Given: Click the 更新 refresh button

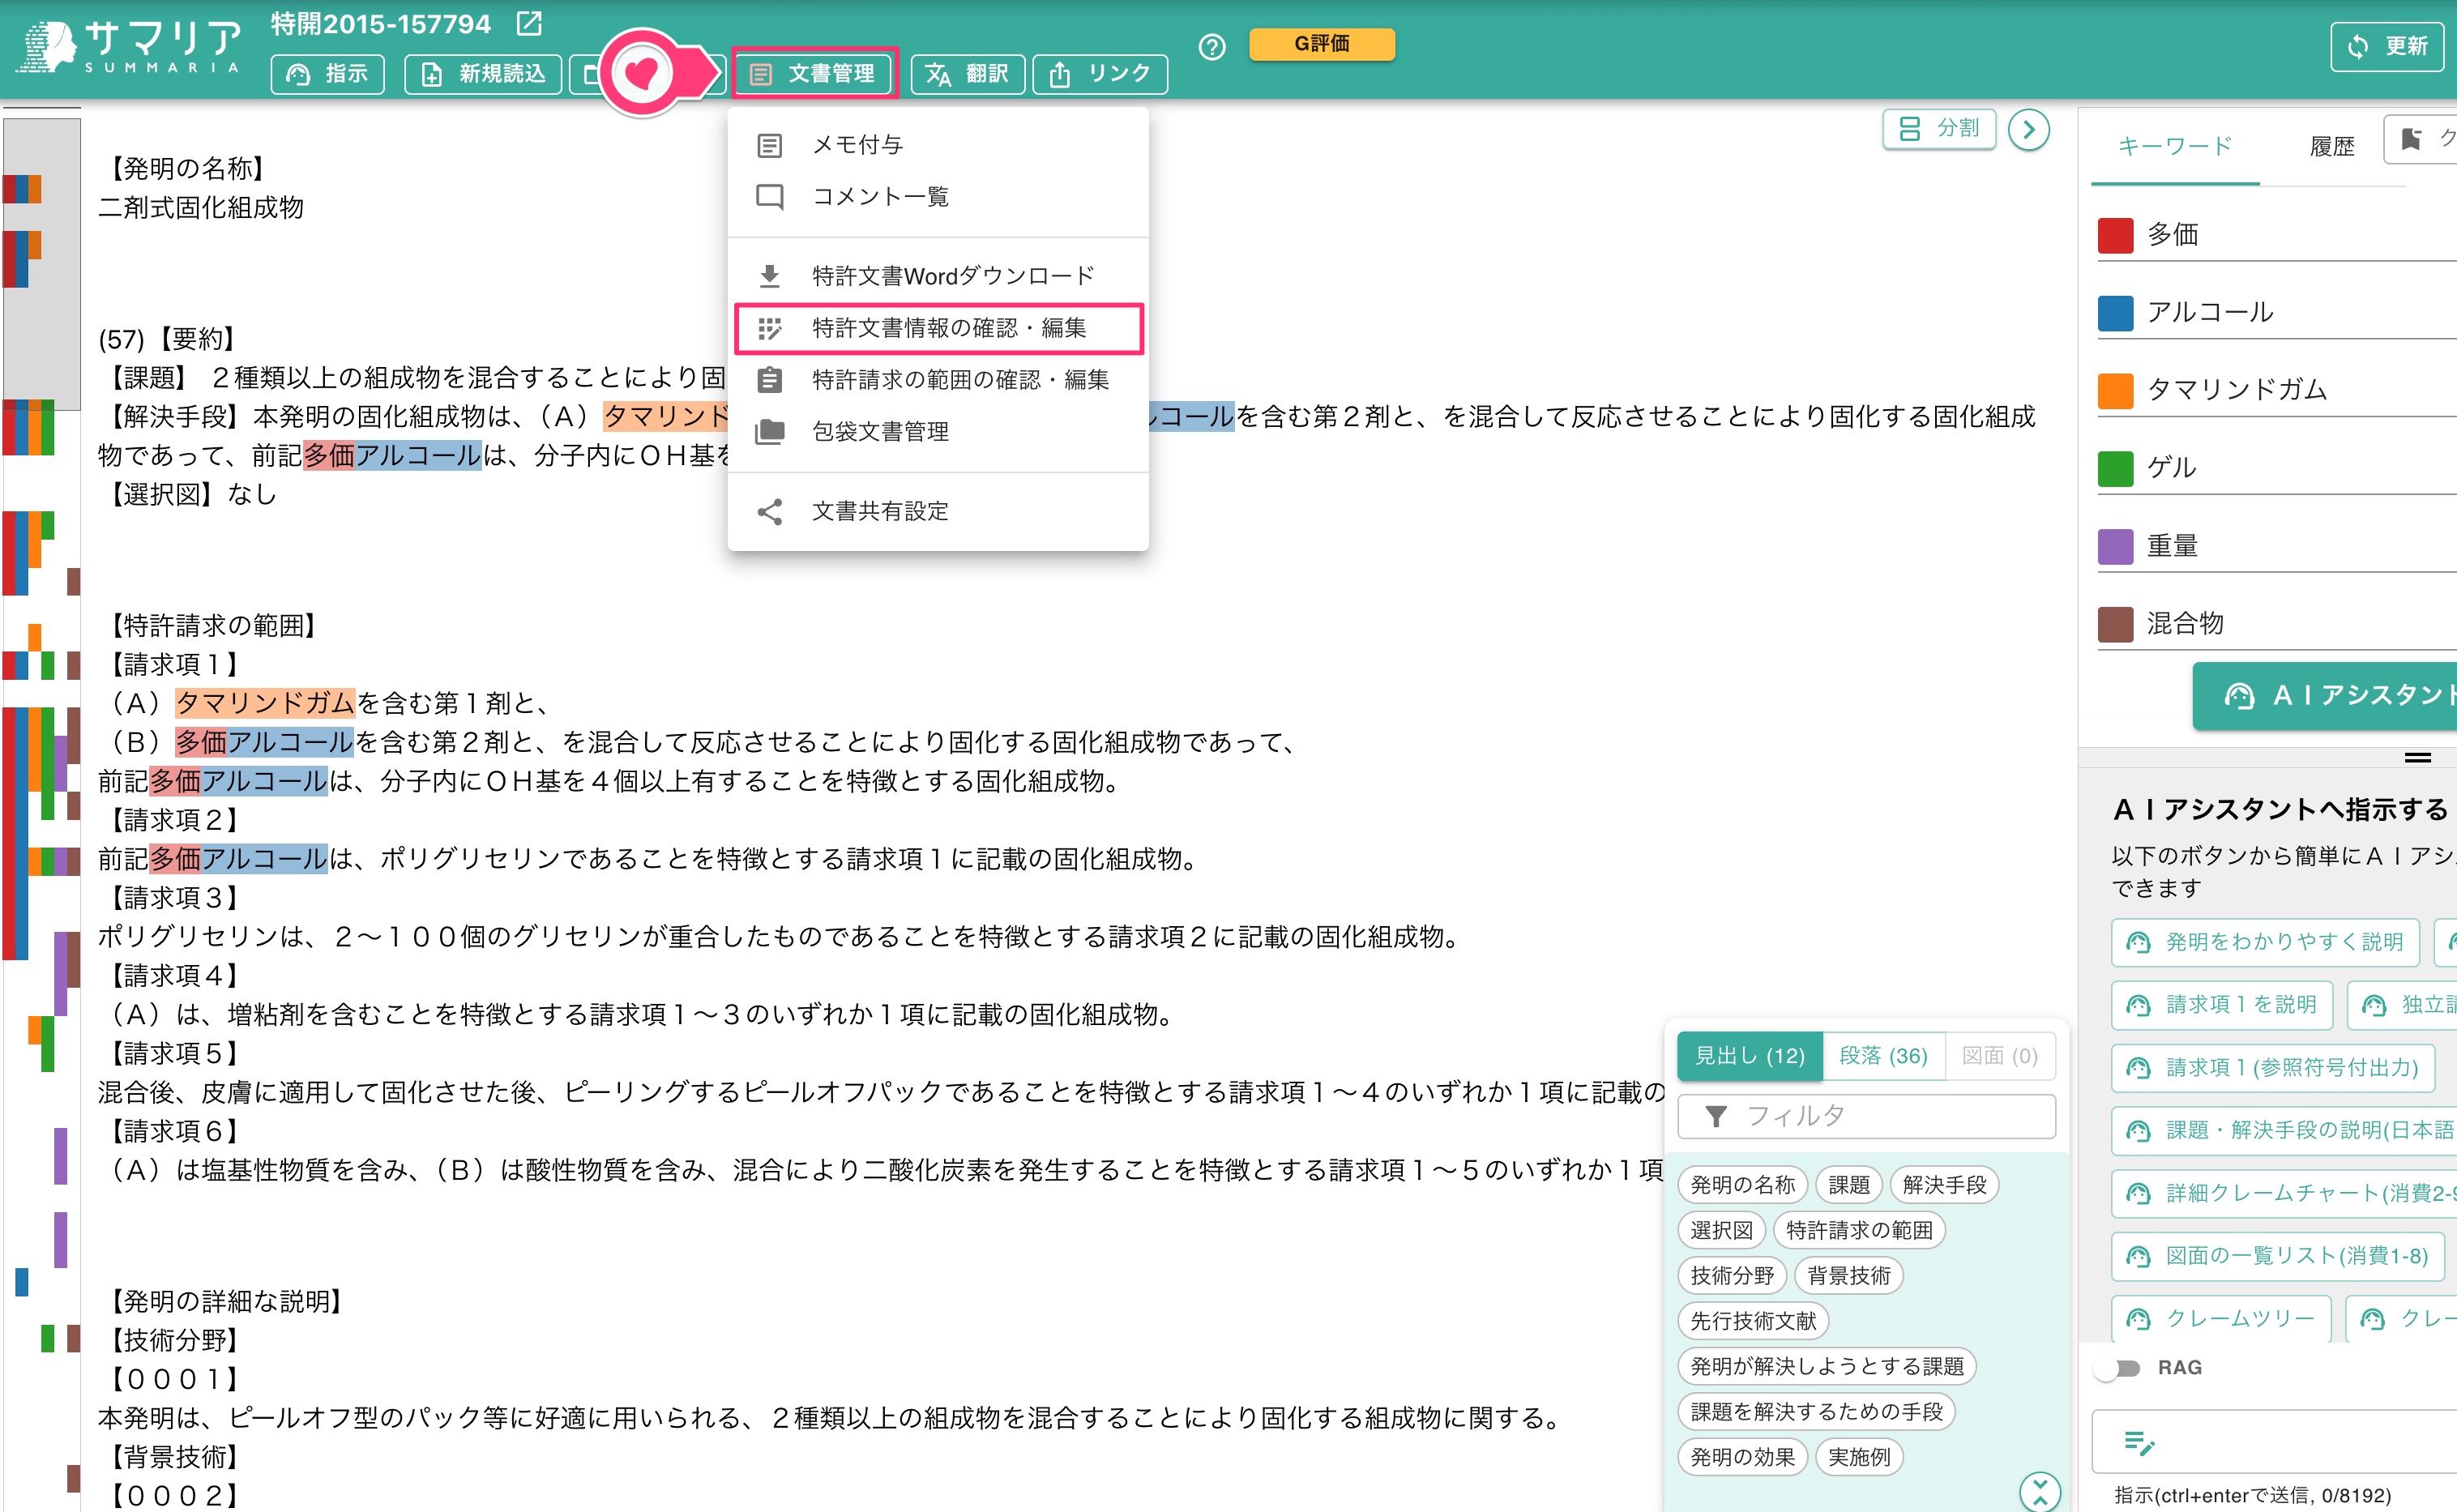Looking at the screenshot, I should pos(2387,46).
